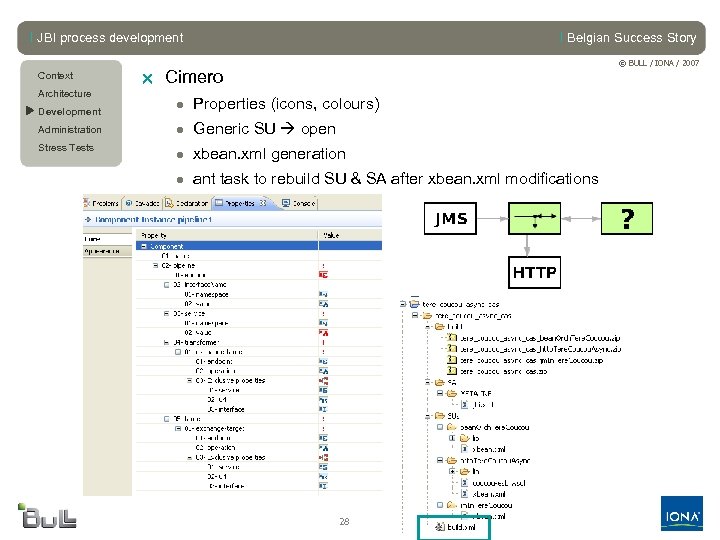The image size is (720, 540).
Task: Click the green question mark component
Action: click(x=627, y=218)
